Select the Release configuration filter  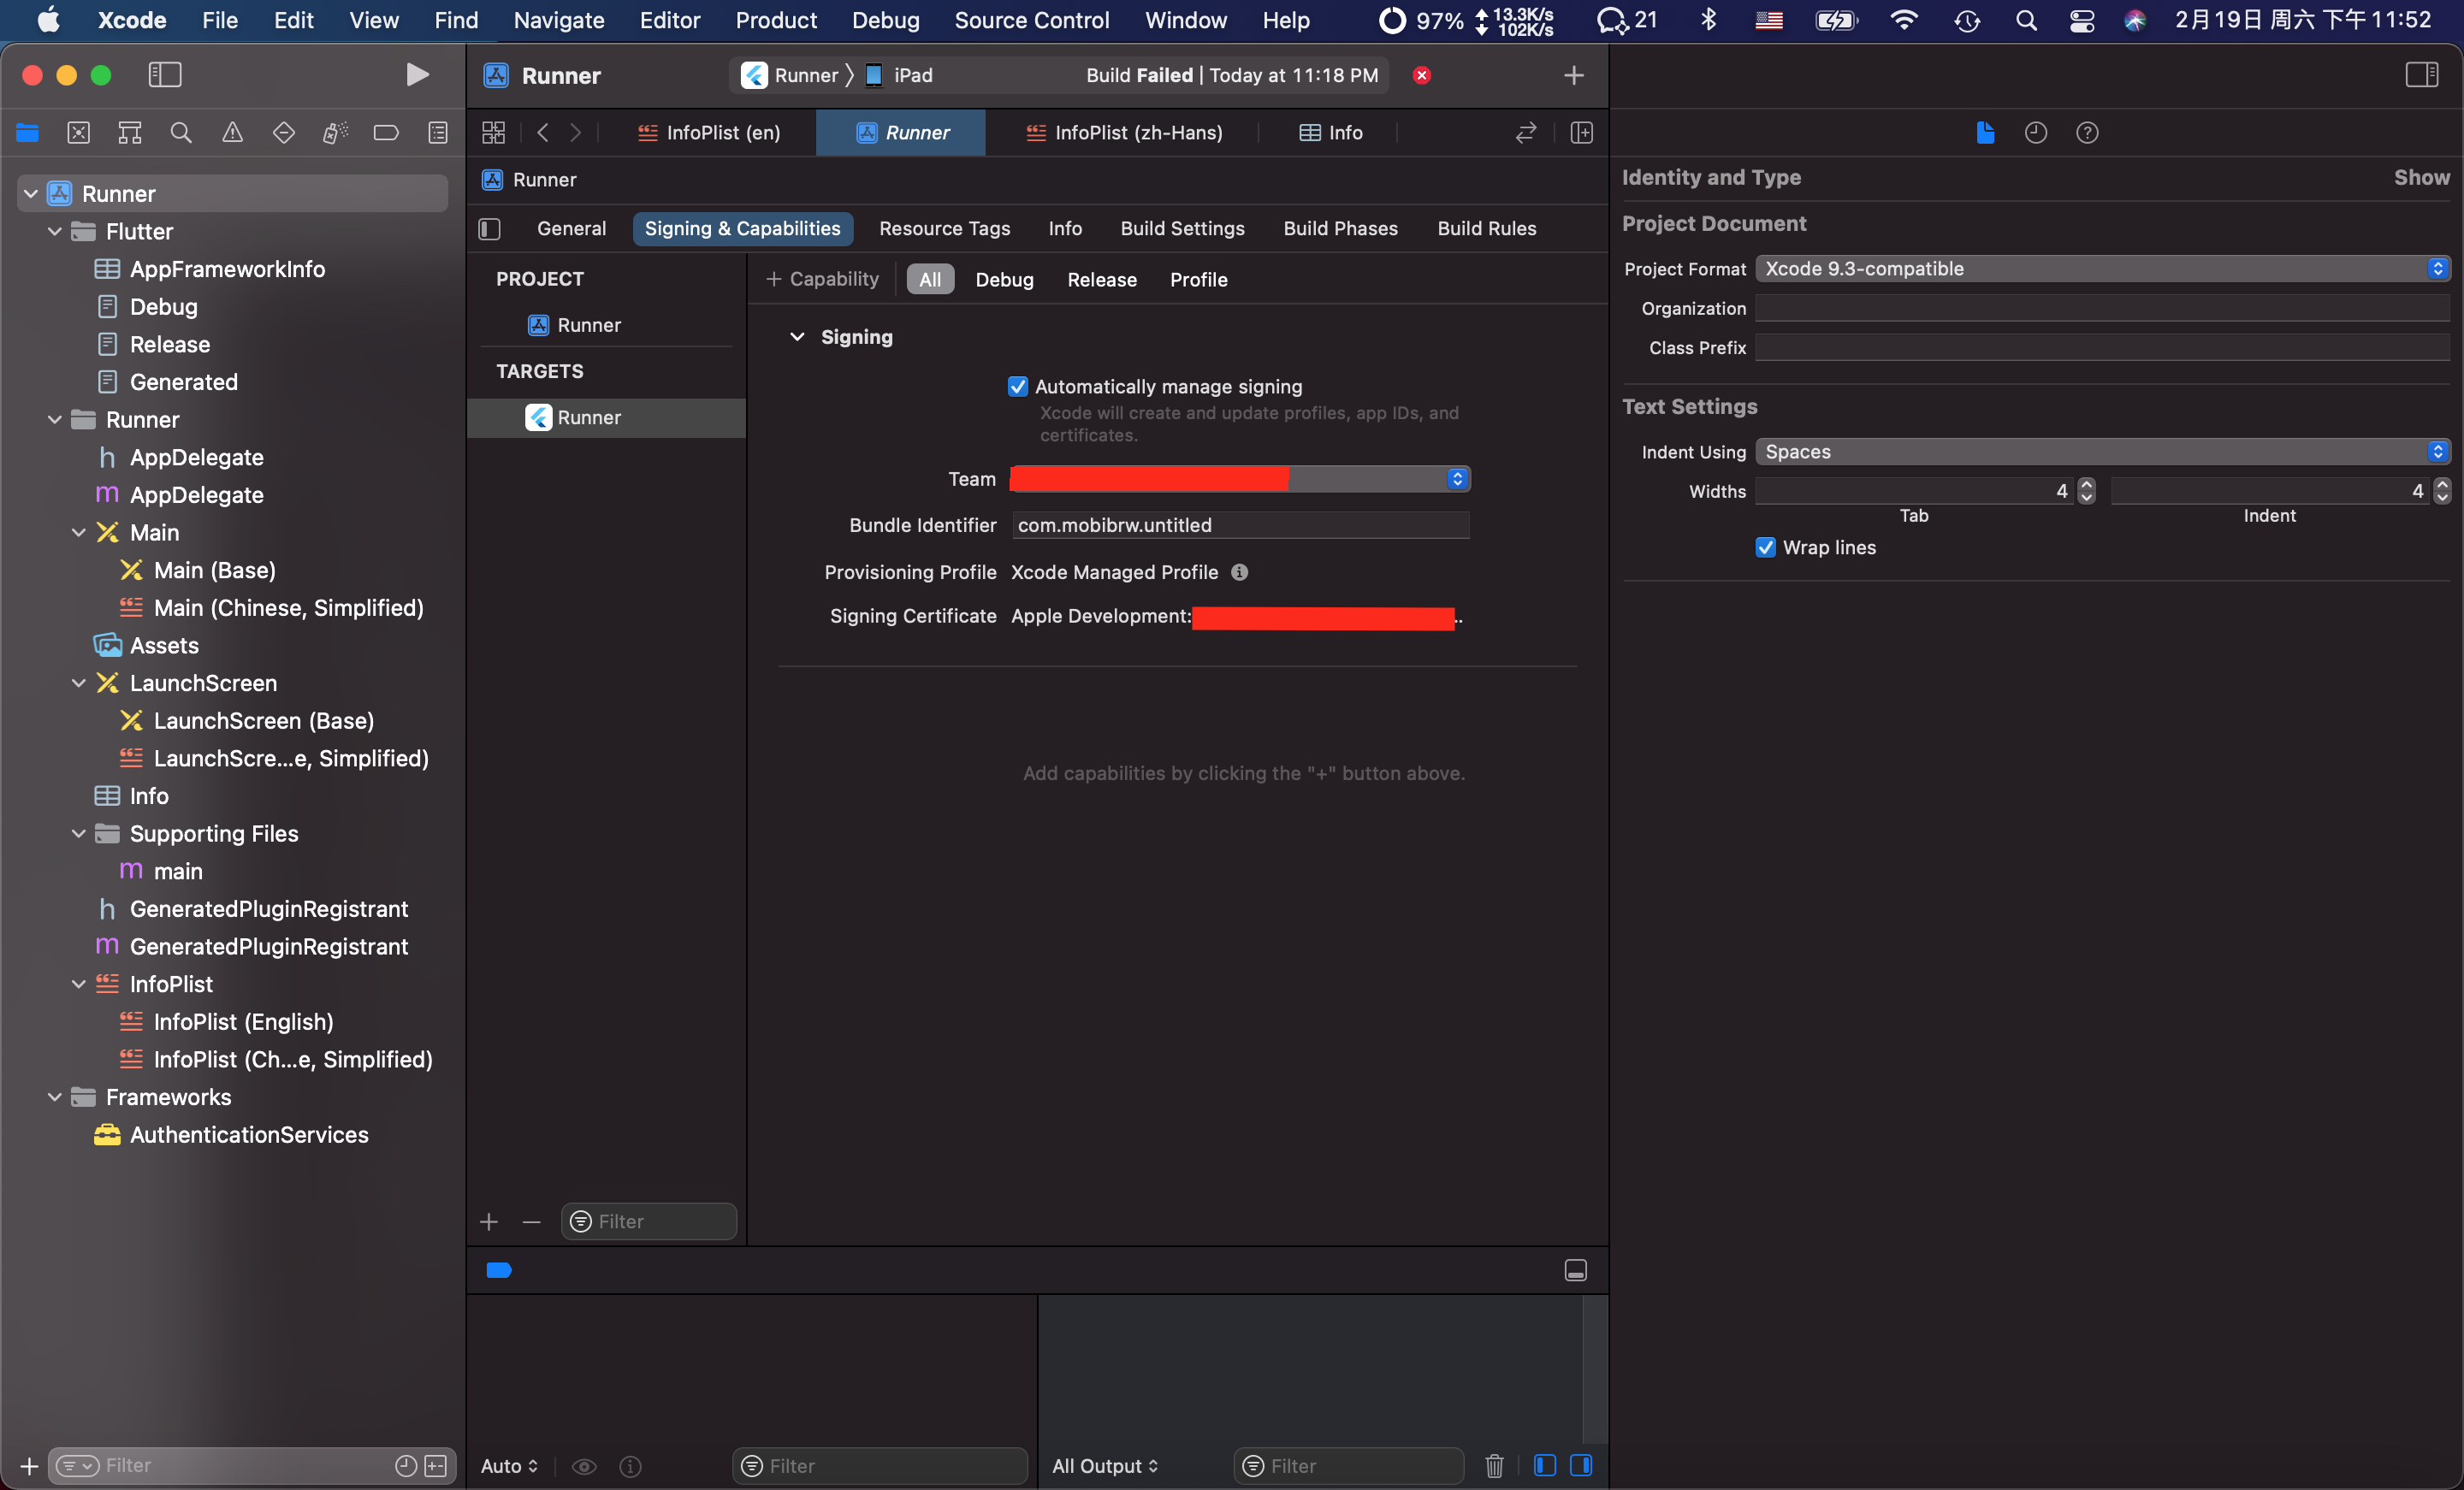click(x=1102, y=280)
